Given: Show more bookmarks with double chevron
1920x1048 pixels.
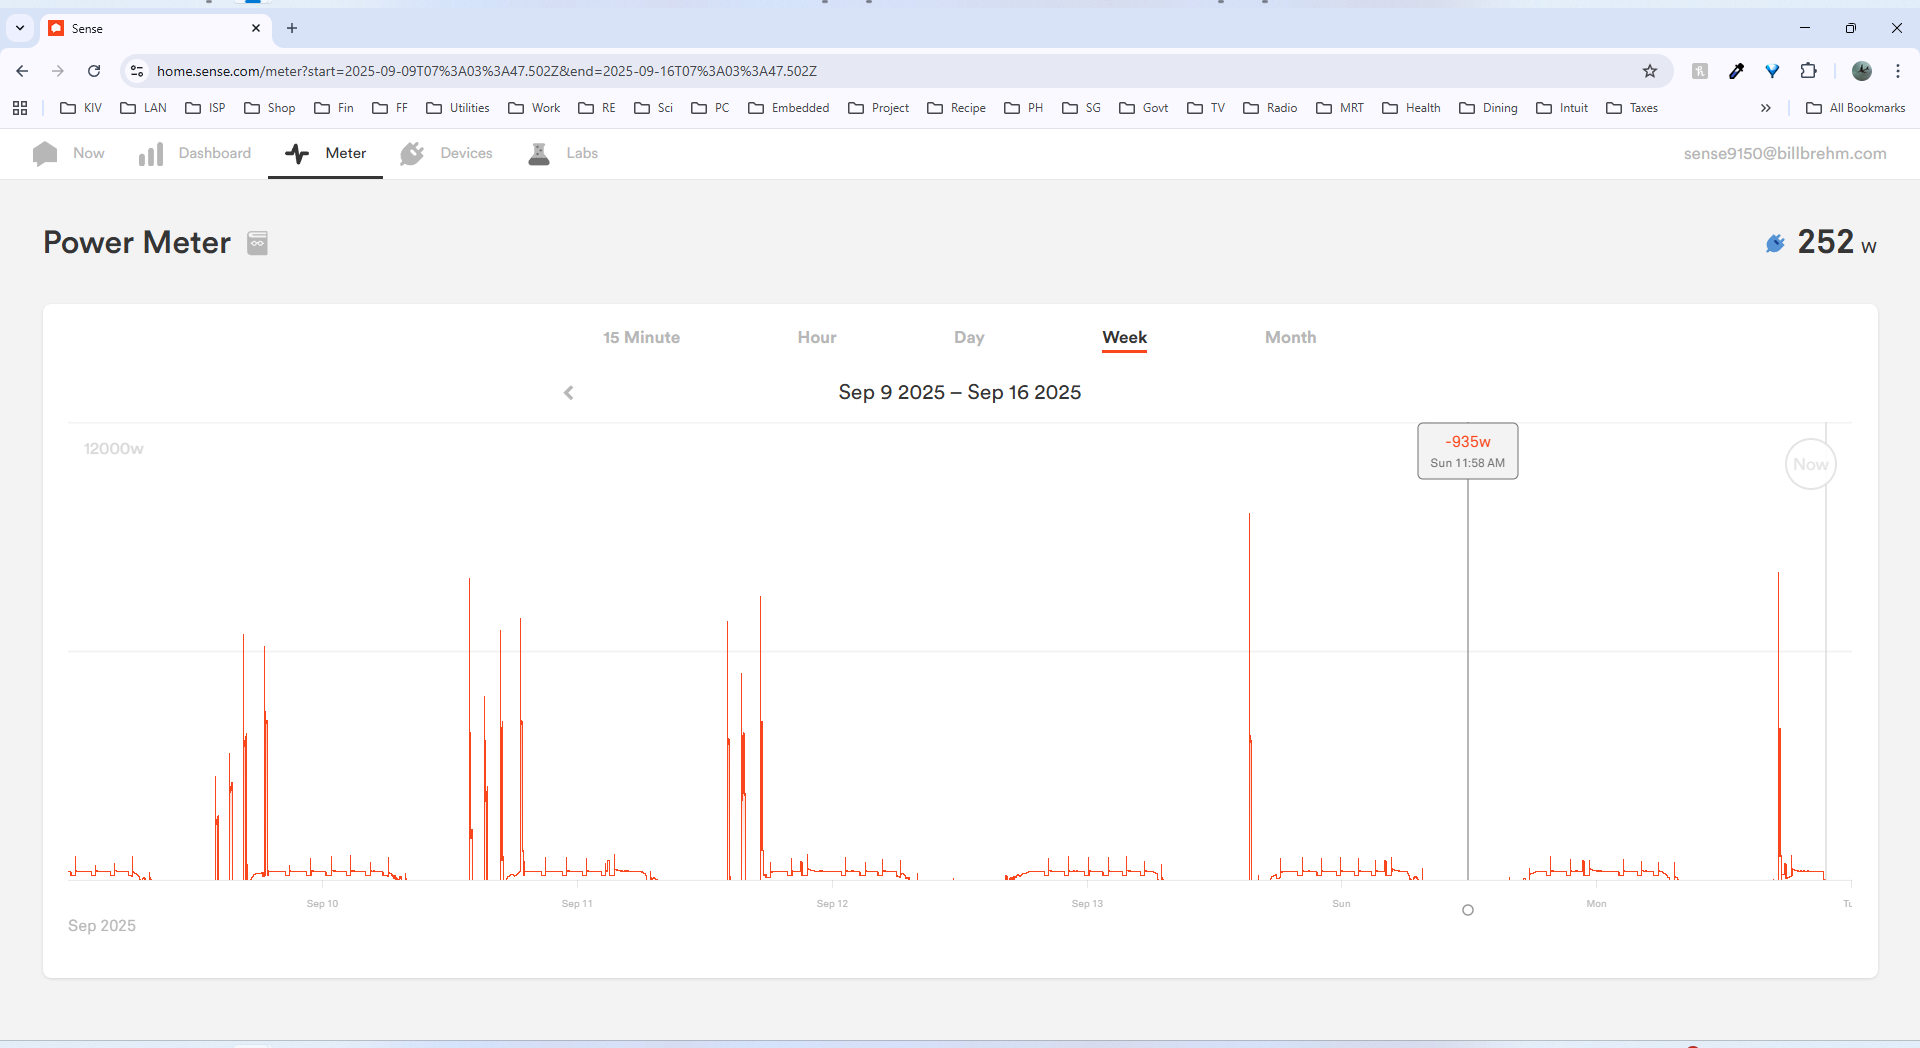Looking at the screenshot, I should point(1766,108).
